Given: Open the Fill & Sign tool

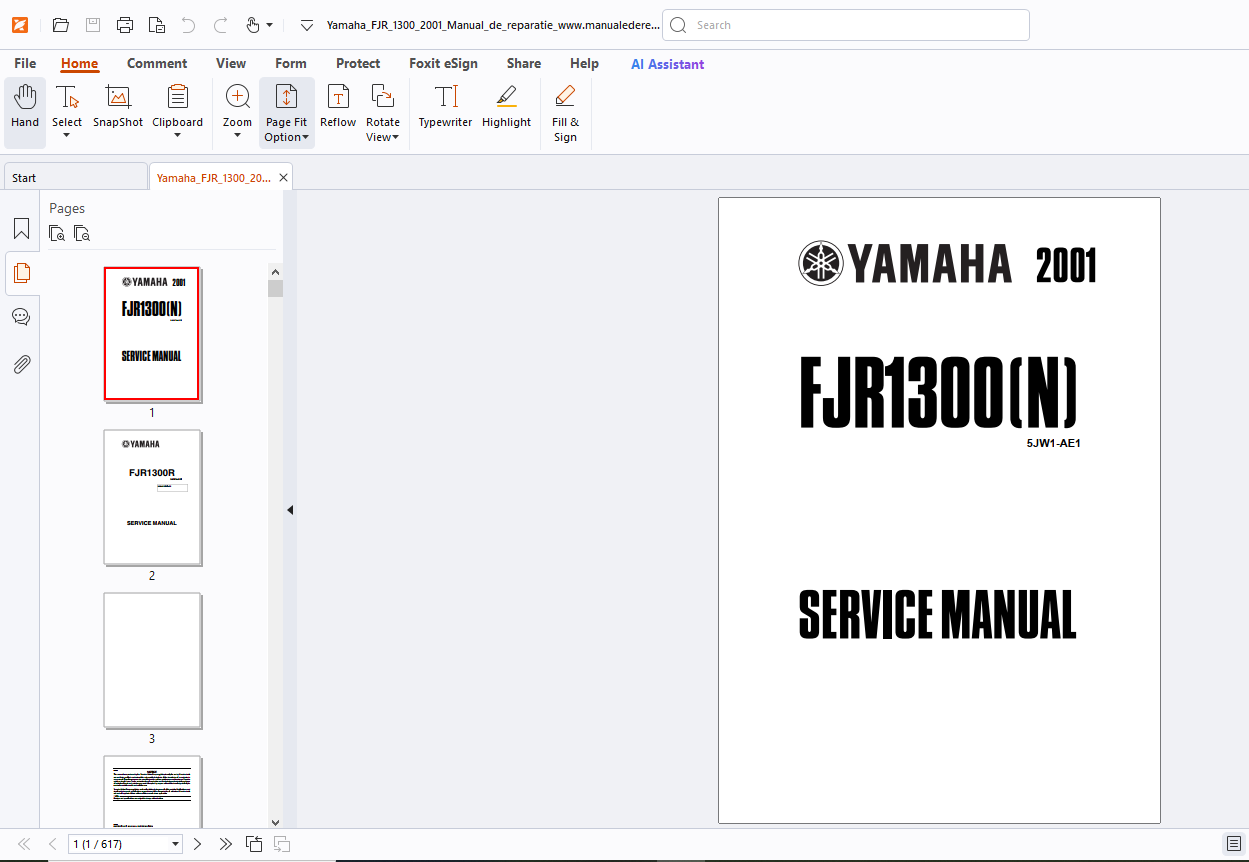Looking at the screenshot, I should click(x=565, y=113).
